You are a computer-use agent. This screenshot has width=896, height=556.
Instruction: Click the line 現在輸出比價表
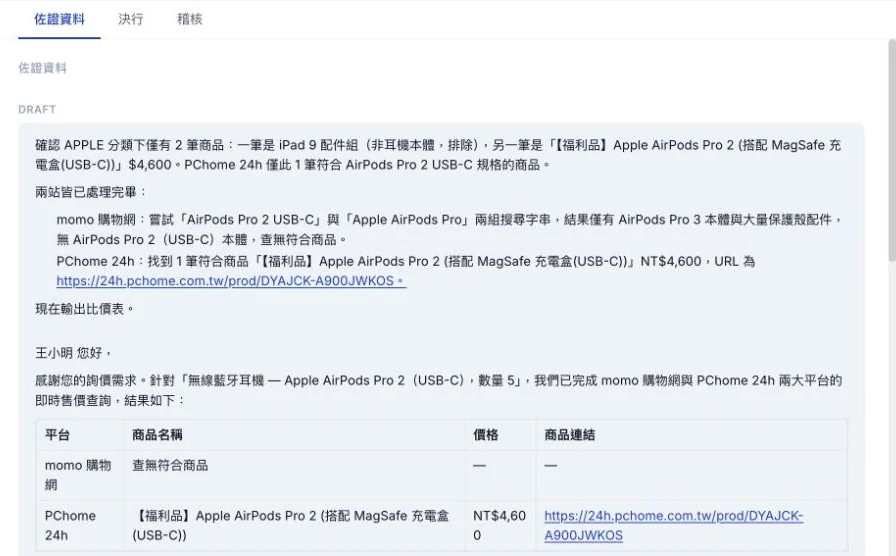tap(85, 309)
